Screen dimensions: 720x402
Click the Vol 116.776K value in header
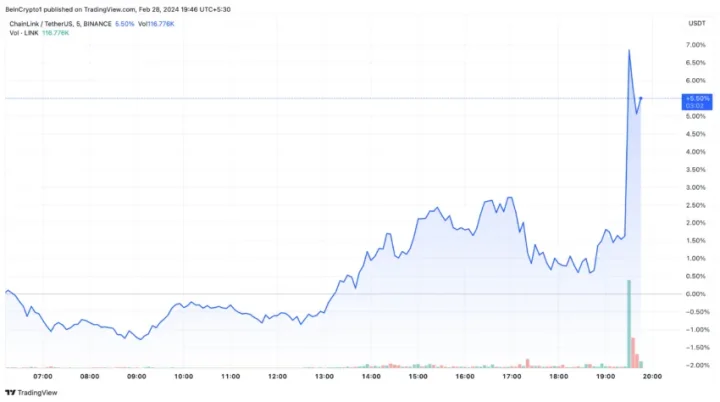pos(156,24)
